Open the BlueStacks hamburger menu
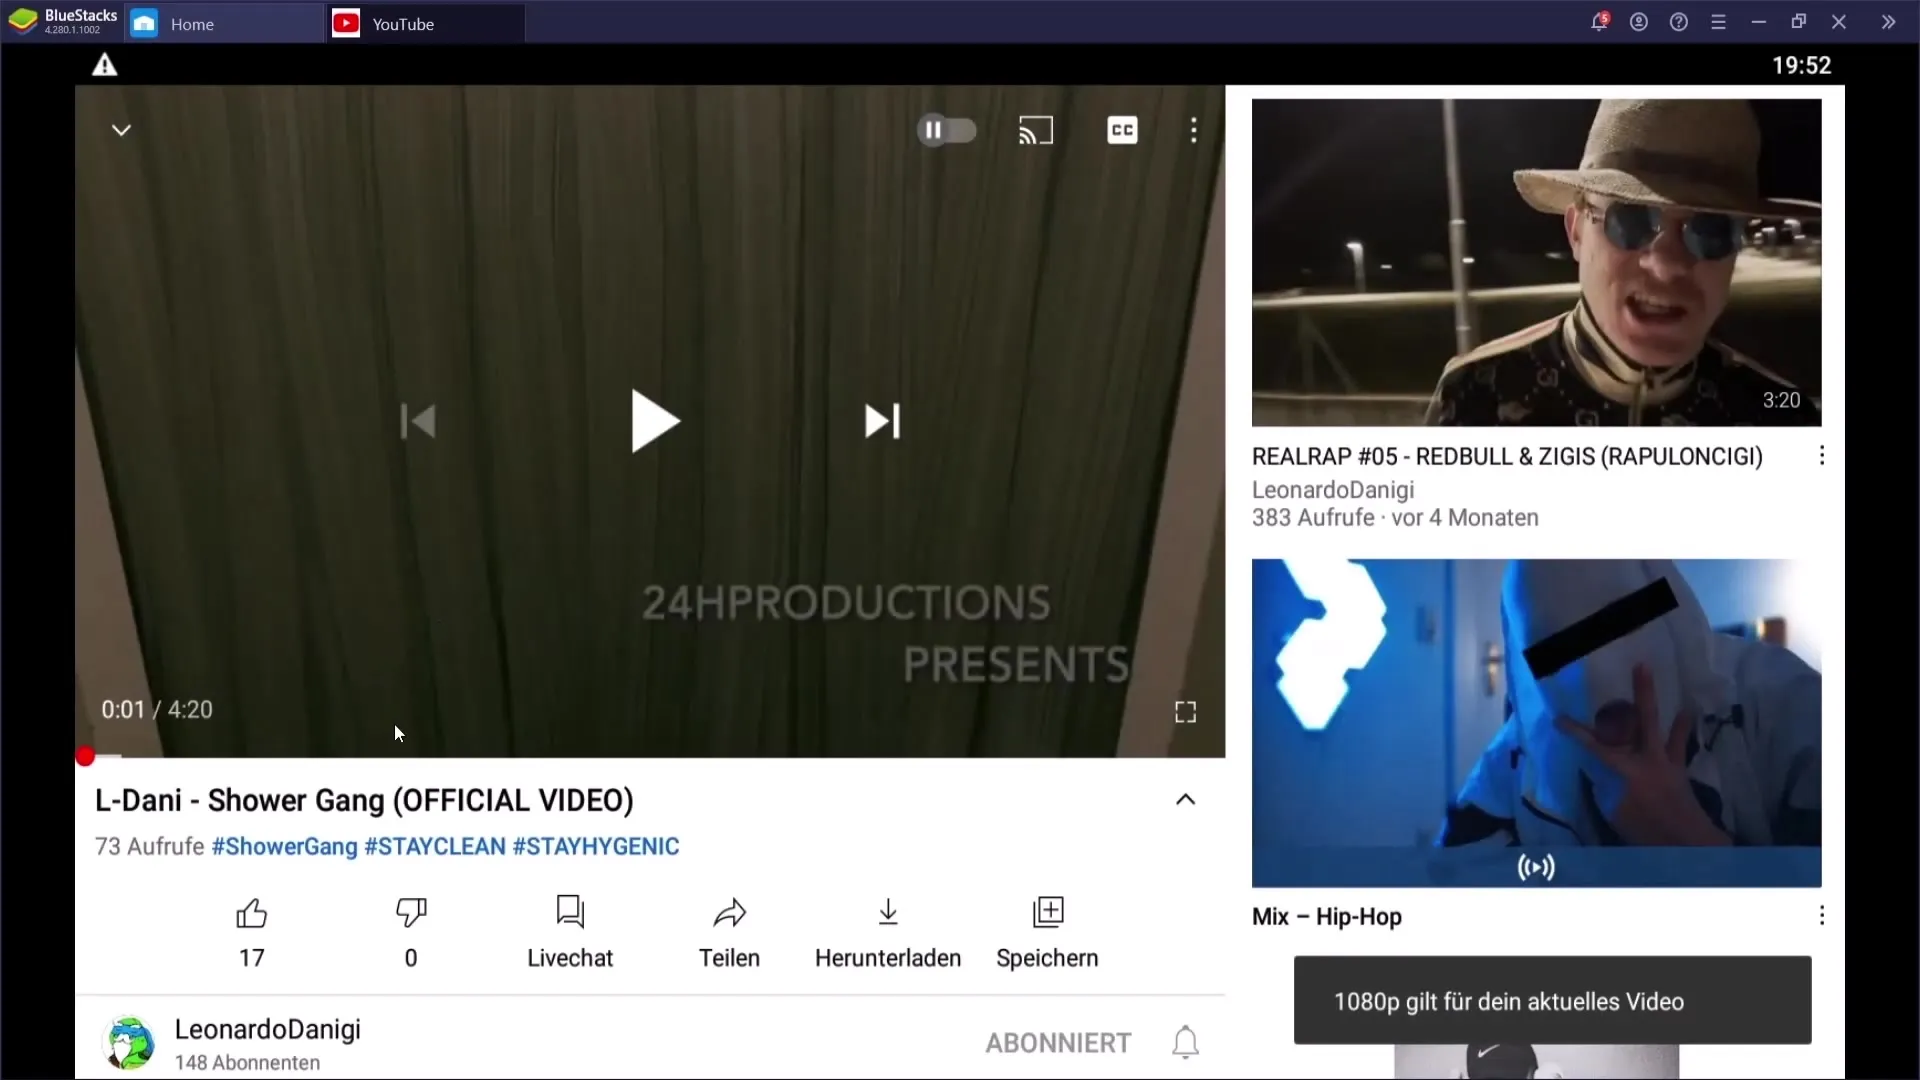Viewport: 1920px width, 1080px height. (1719, 22)
